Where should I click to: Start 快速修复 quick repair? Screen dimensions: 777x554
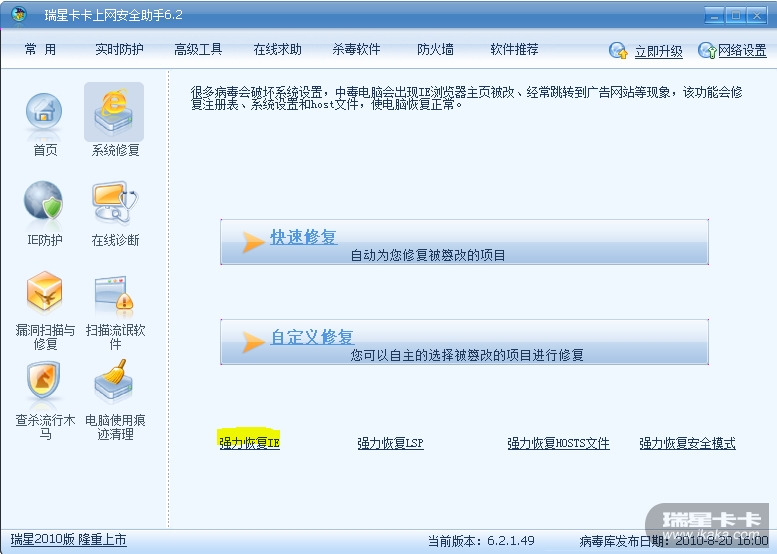[303, 237]
